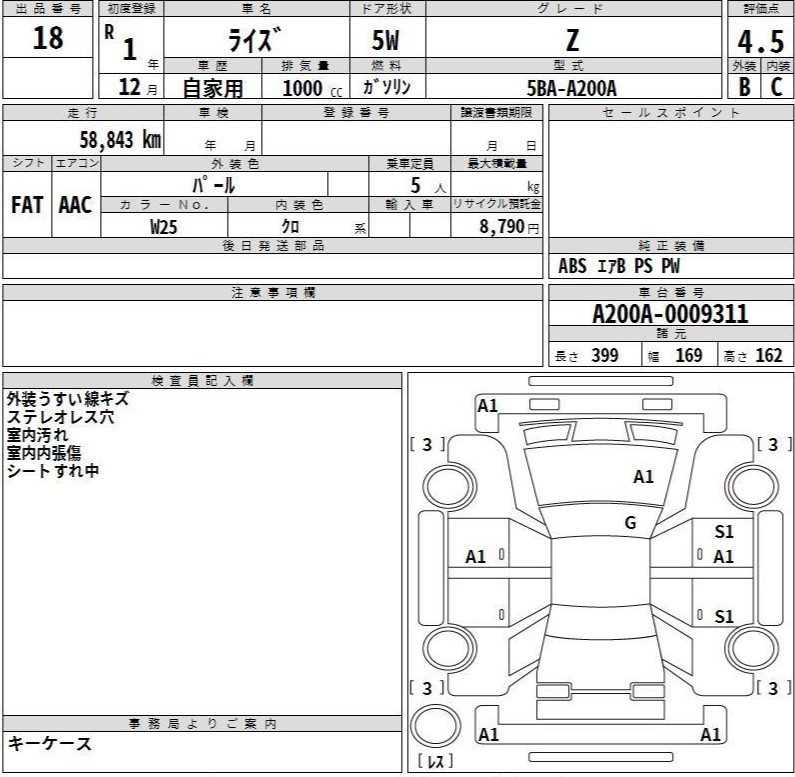Select exterior grade letter 'B'
Viewport: 795px width, 777px height.
pos(744,87)
